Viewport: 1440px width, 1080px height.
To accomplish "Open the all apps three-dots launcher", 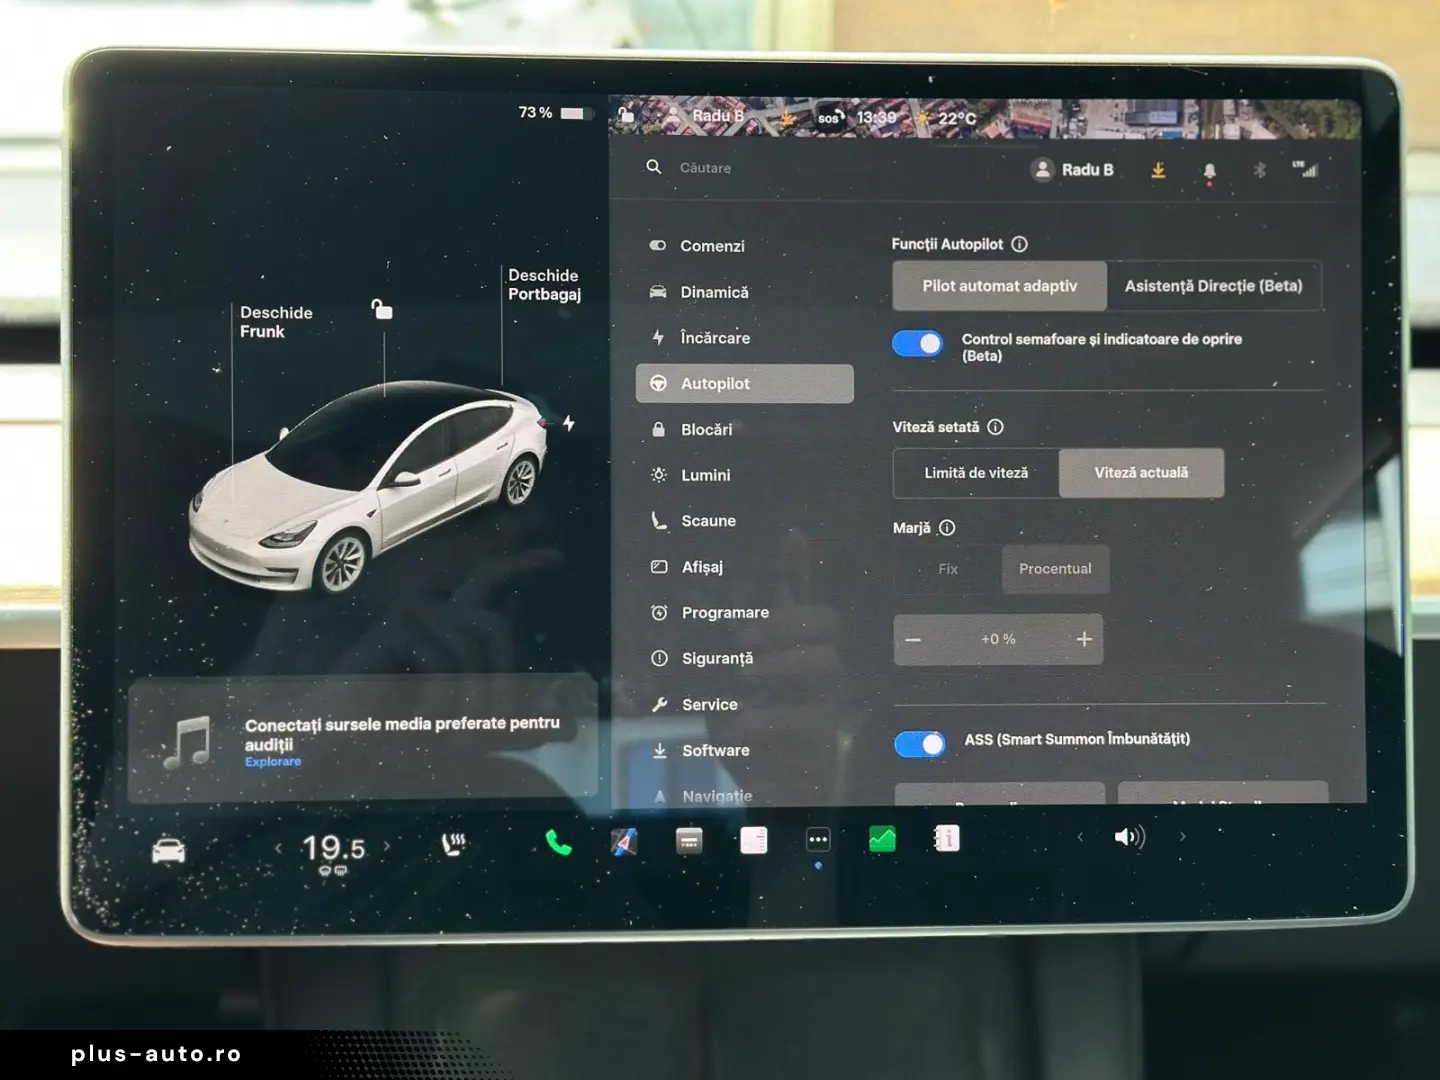I will [818, 840].
